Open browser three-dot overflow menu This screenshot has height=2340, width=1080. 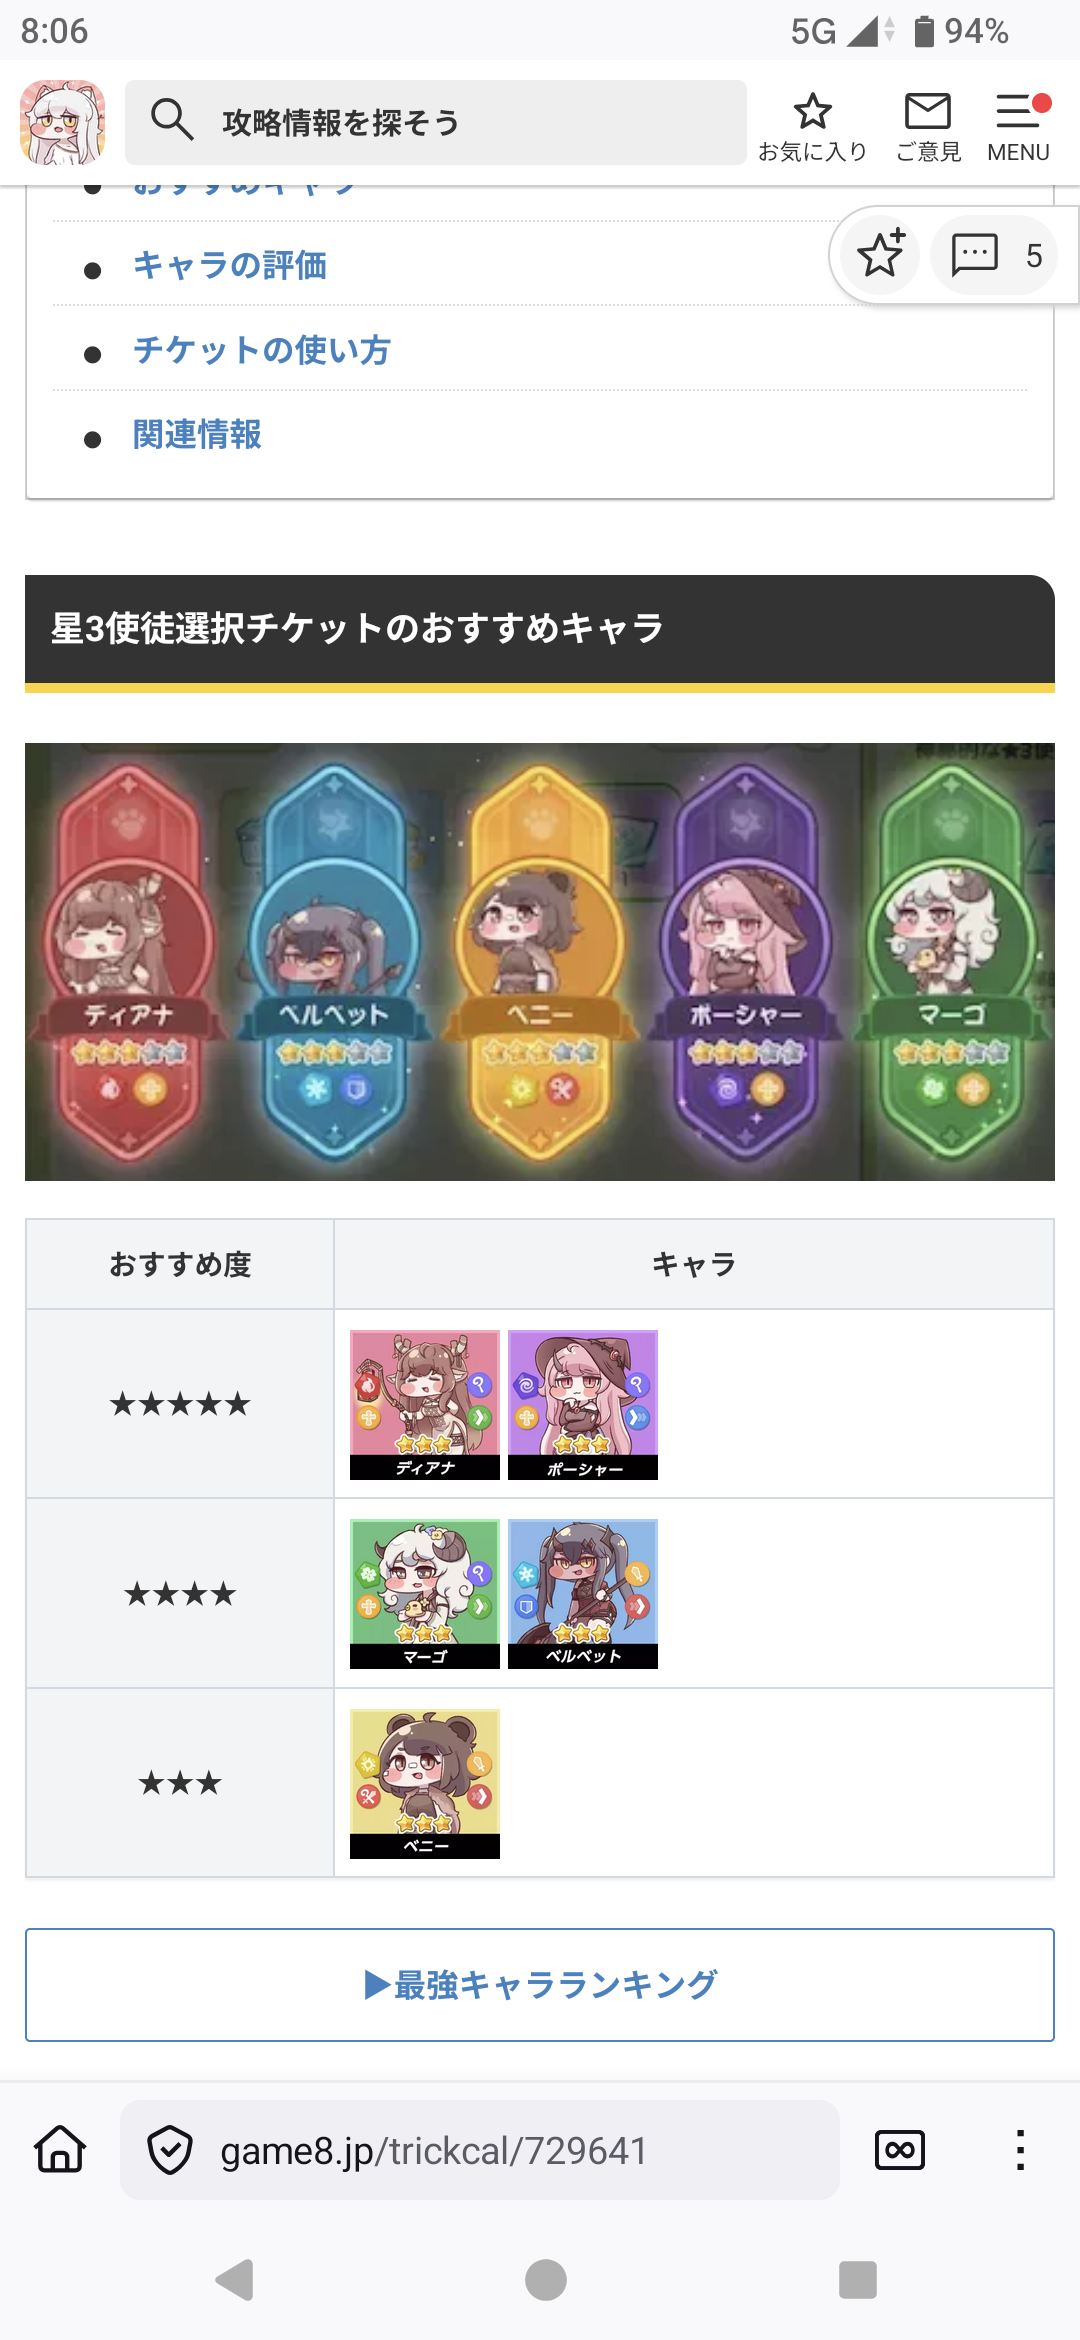(1020, 2149)
